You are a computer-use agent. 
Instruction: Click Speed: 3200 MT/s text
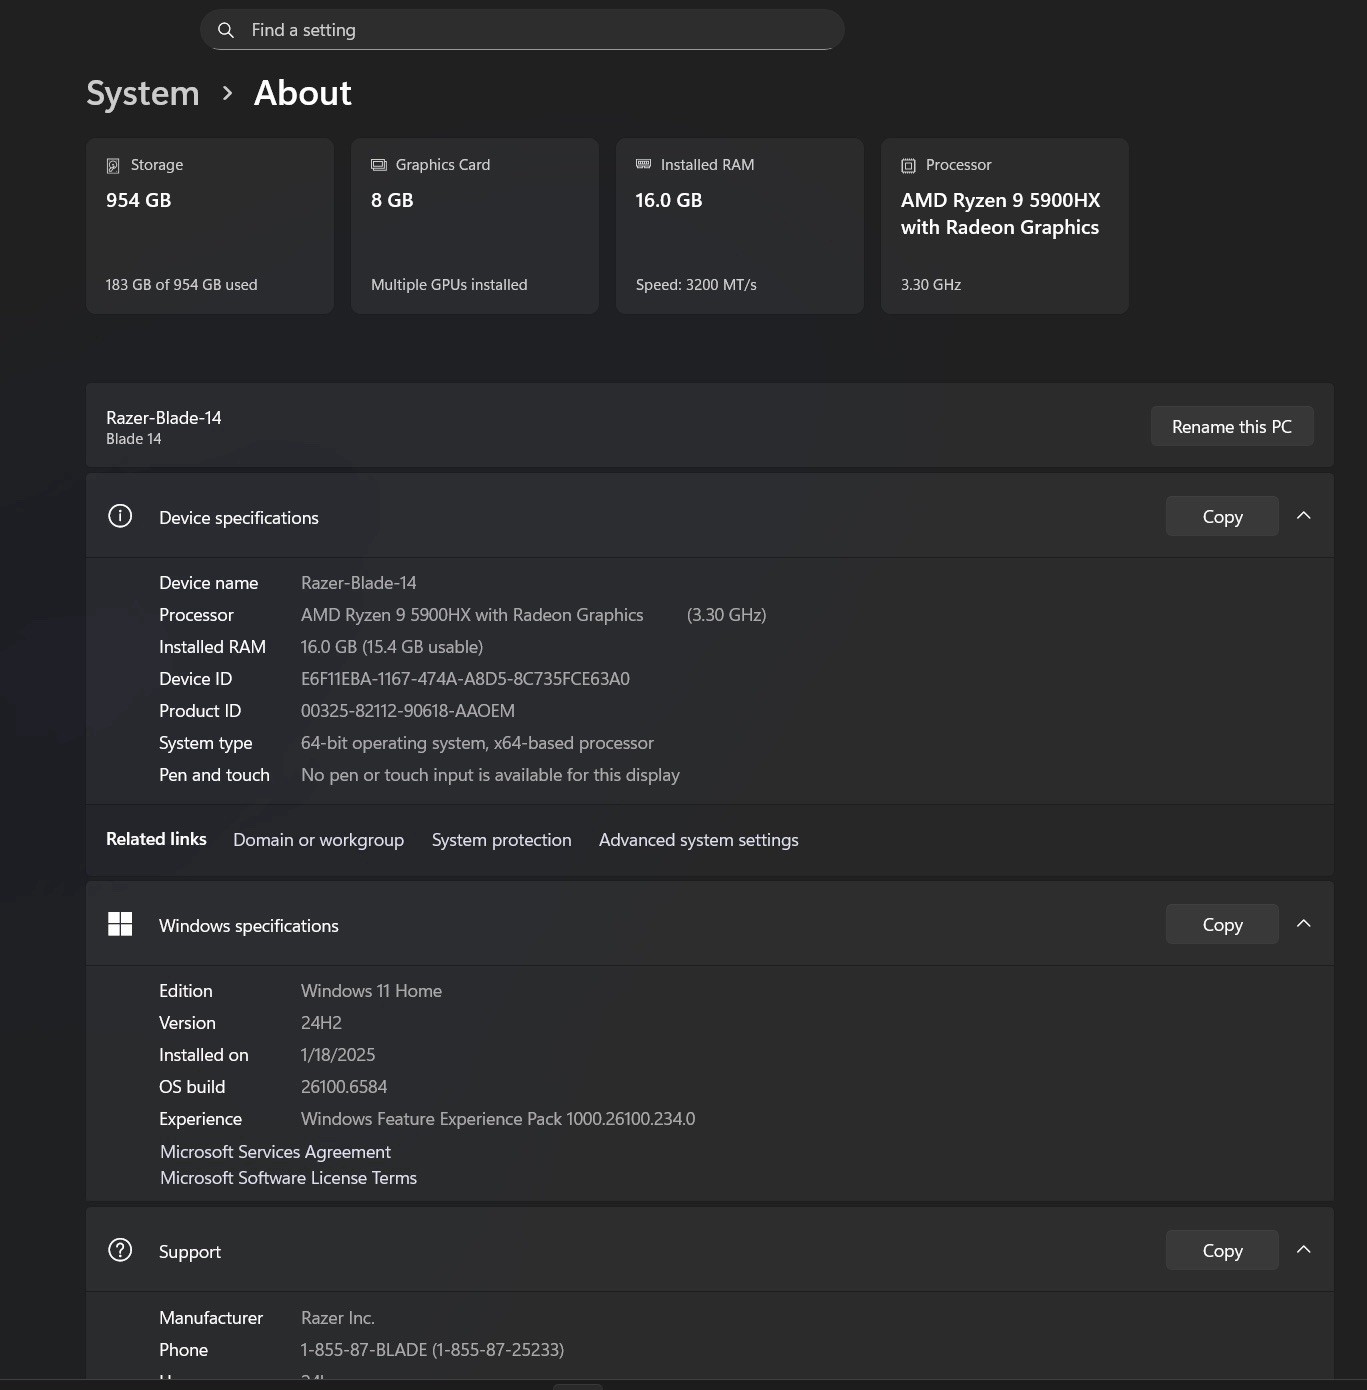tap(696, 285)
